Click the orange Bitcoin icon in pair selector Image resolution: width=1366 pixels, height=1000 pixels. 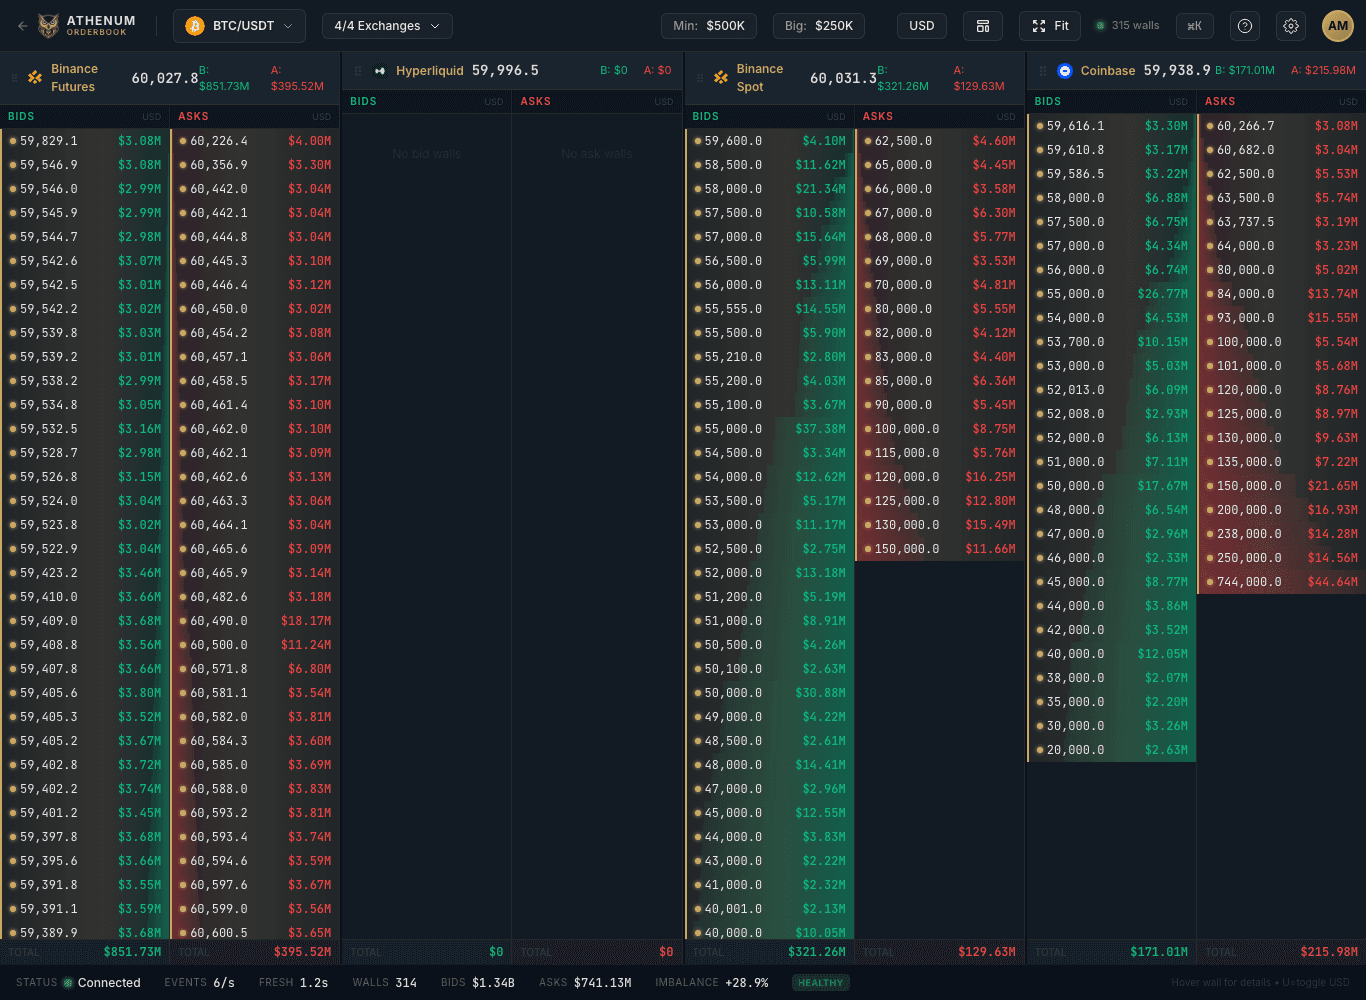click(x=195, y=26)
